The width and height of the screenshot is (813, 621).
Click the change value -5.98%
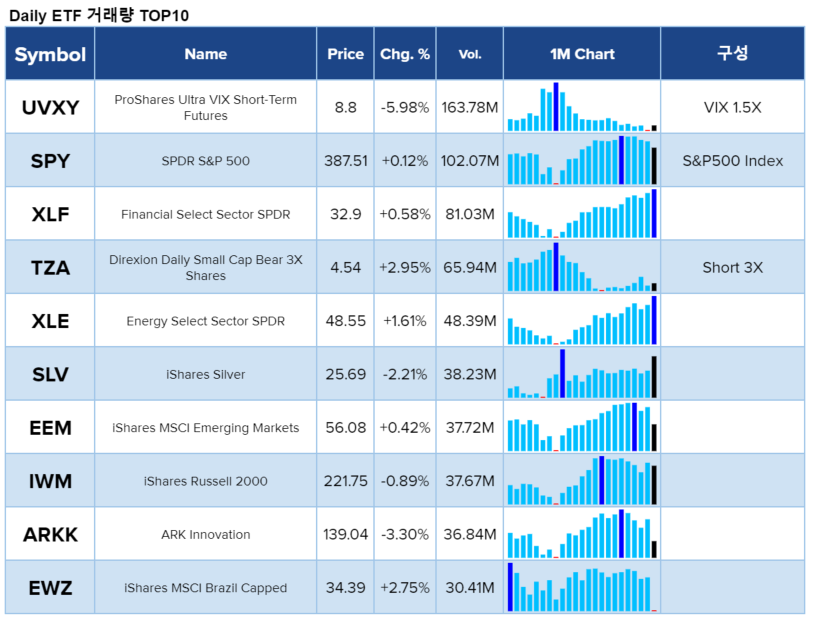(405, 107)
